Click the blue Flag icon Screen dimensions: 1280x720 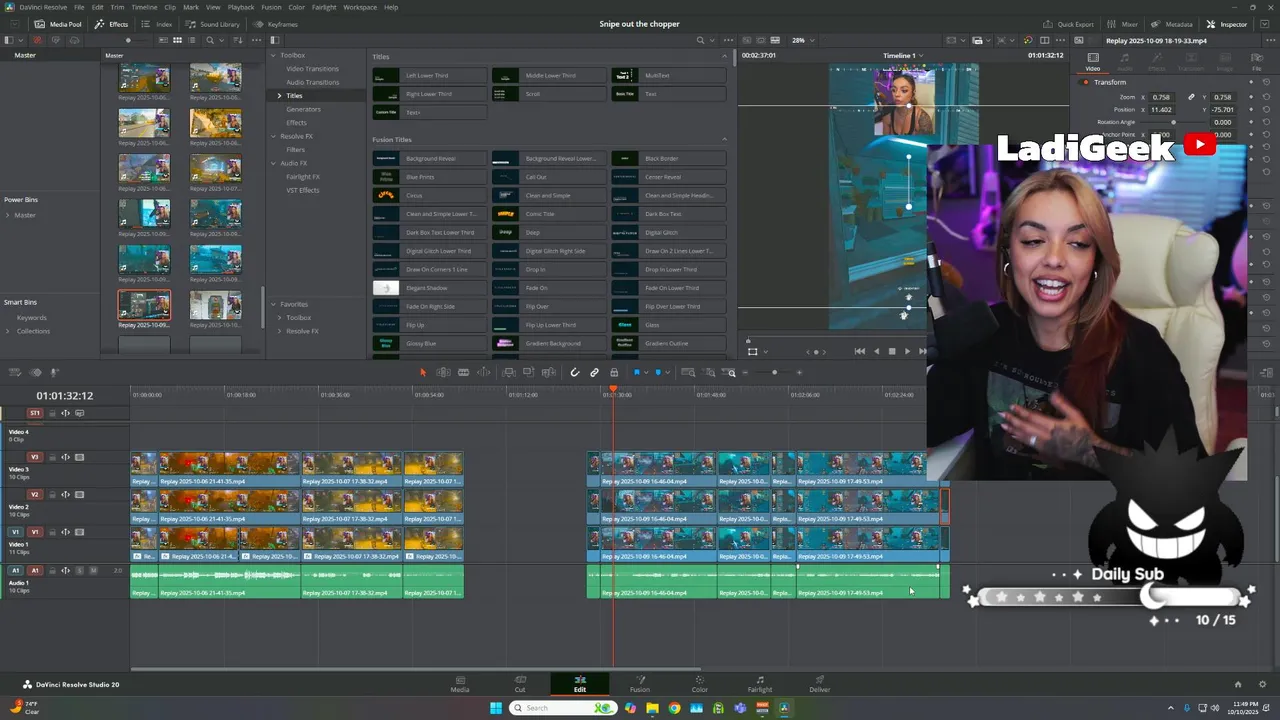pyautogui.click(x=636, y=372)
